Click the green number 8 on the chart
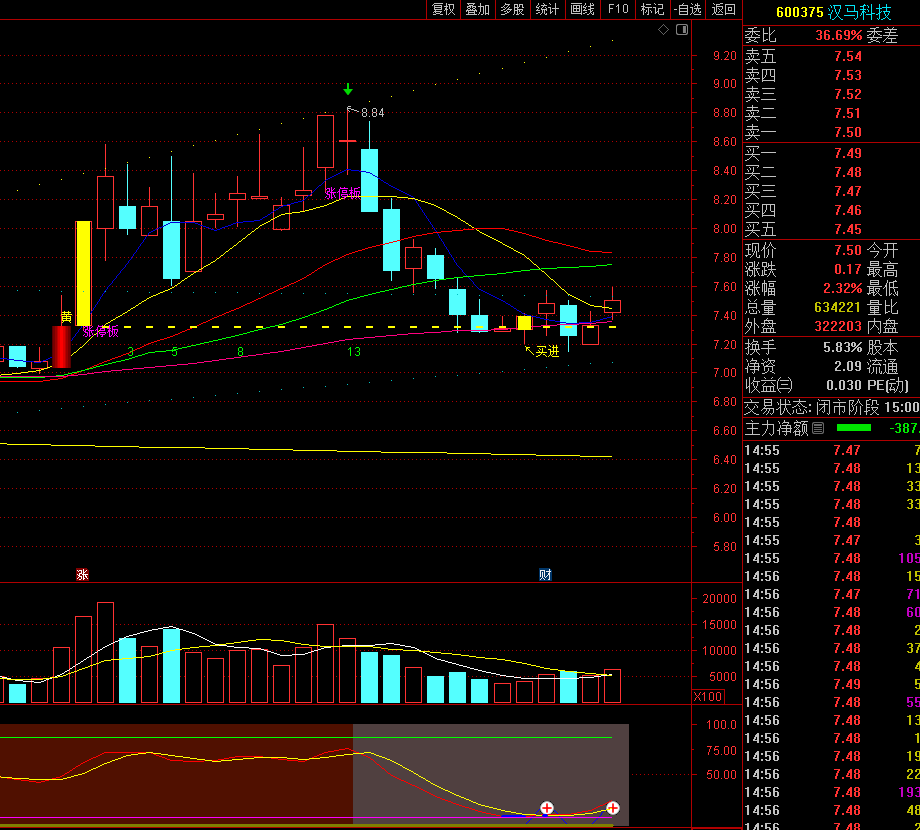Viewport: 920px width, 830px height. pyautogui.click(x=241, y=352)
